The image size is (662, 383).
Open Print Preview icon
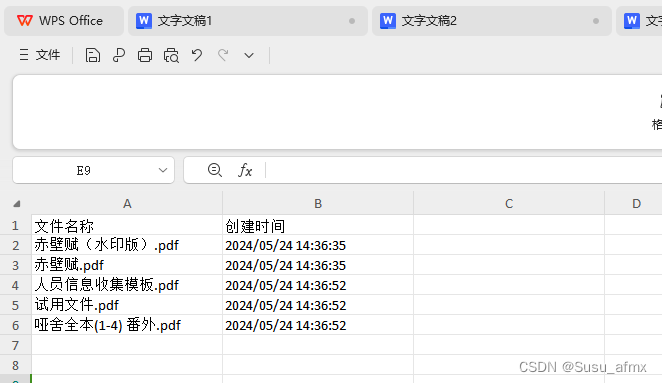coord(171,55)
